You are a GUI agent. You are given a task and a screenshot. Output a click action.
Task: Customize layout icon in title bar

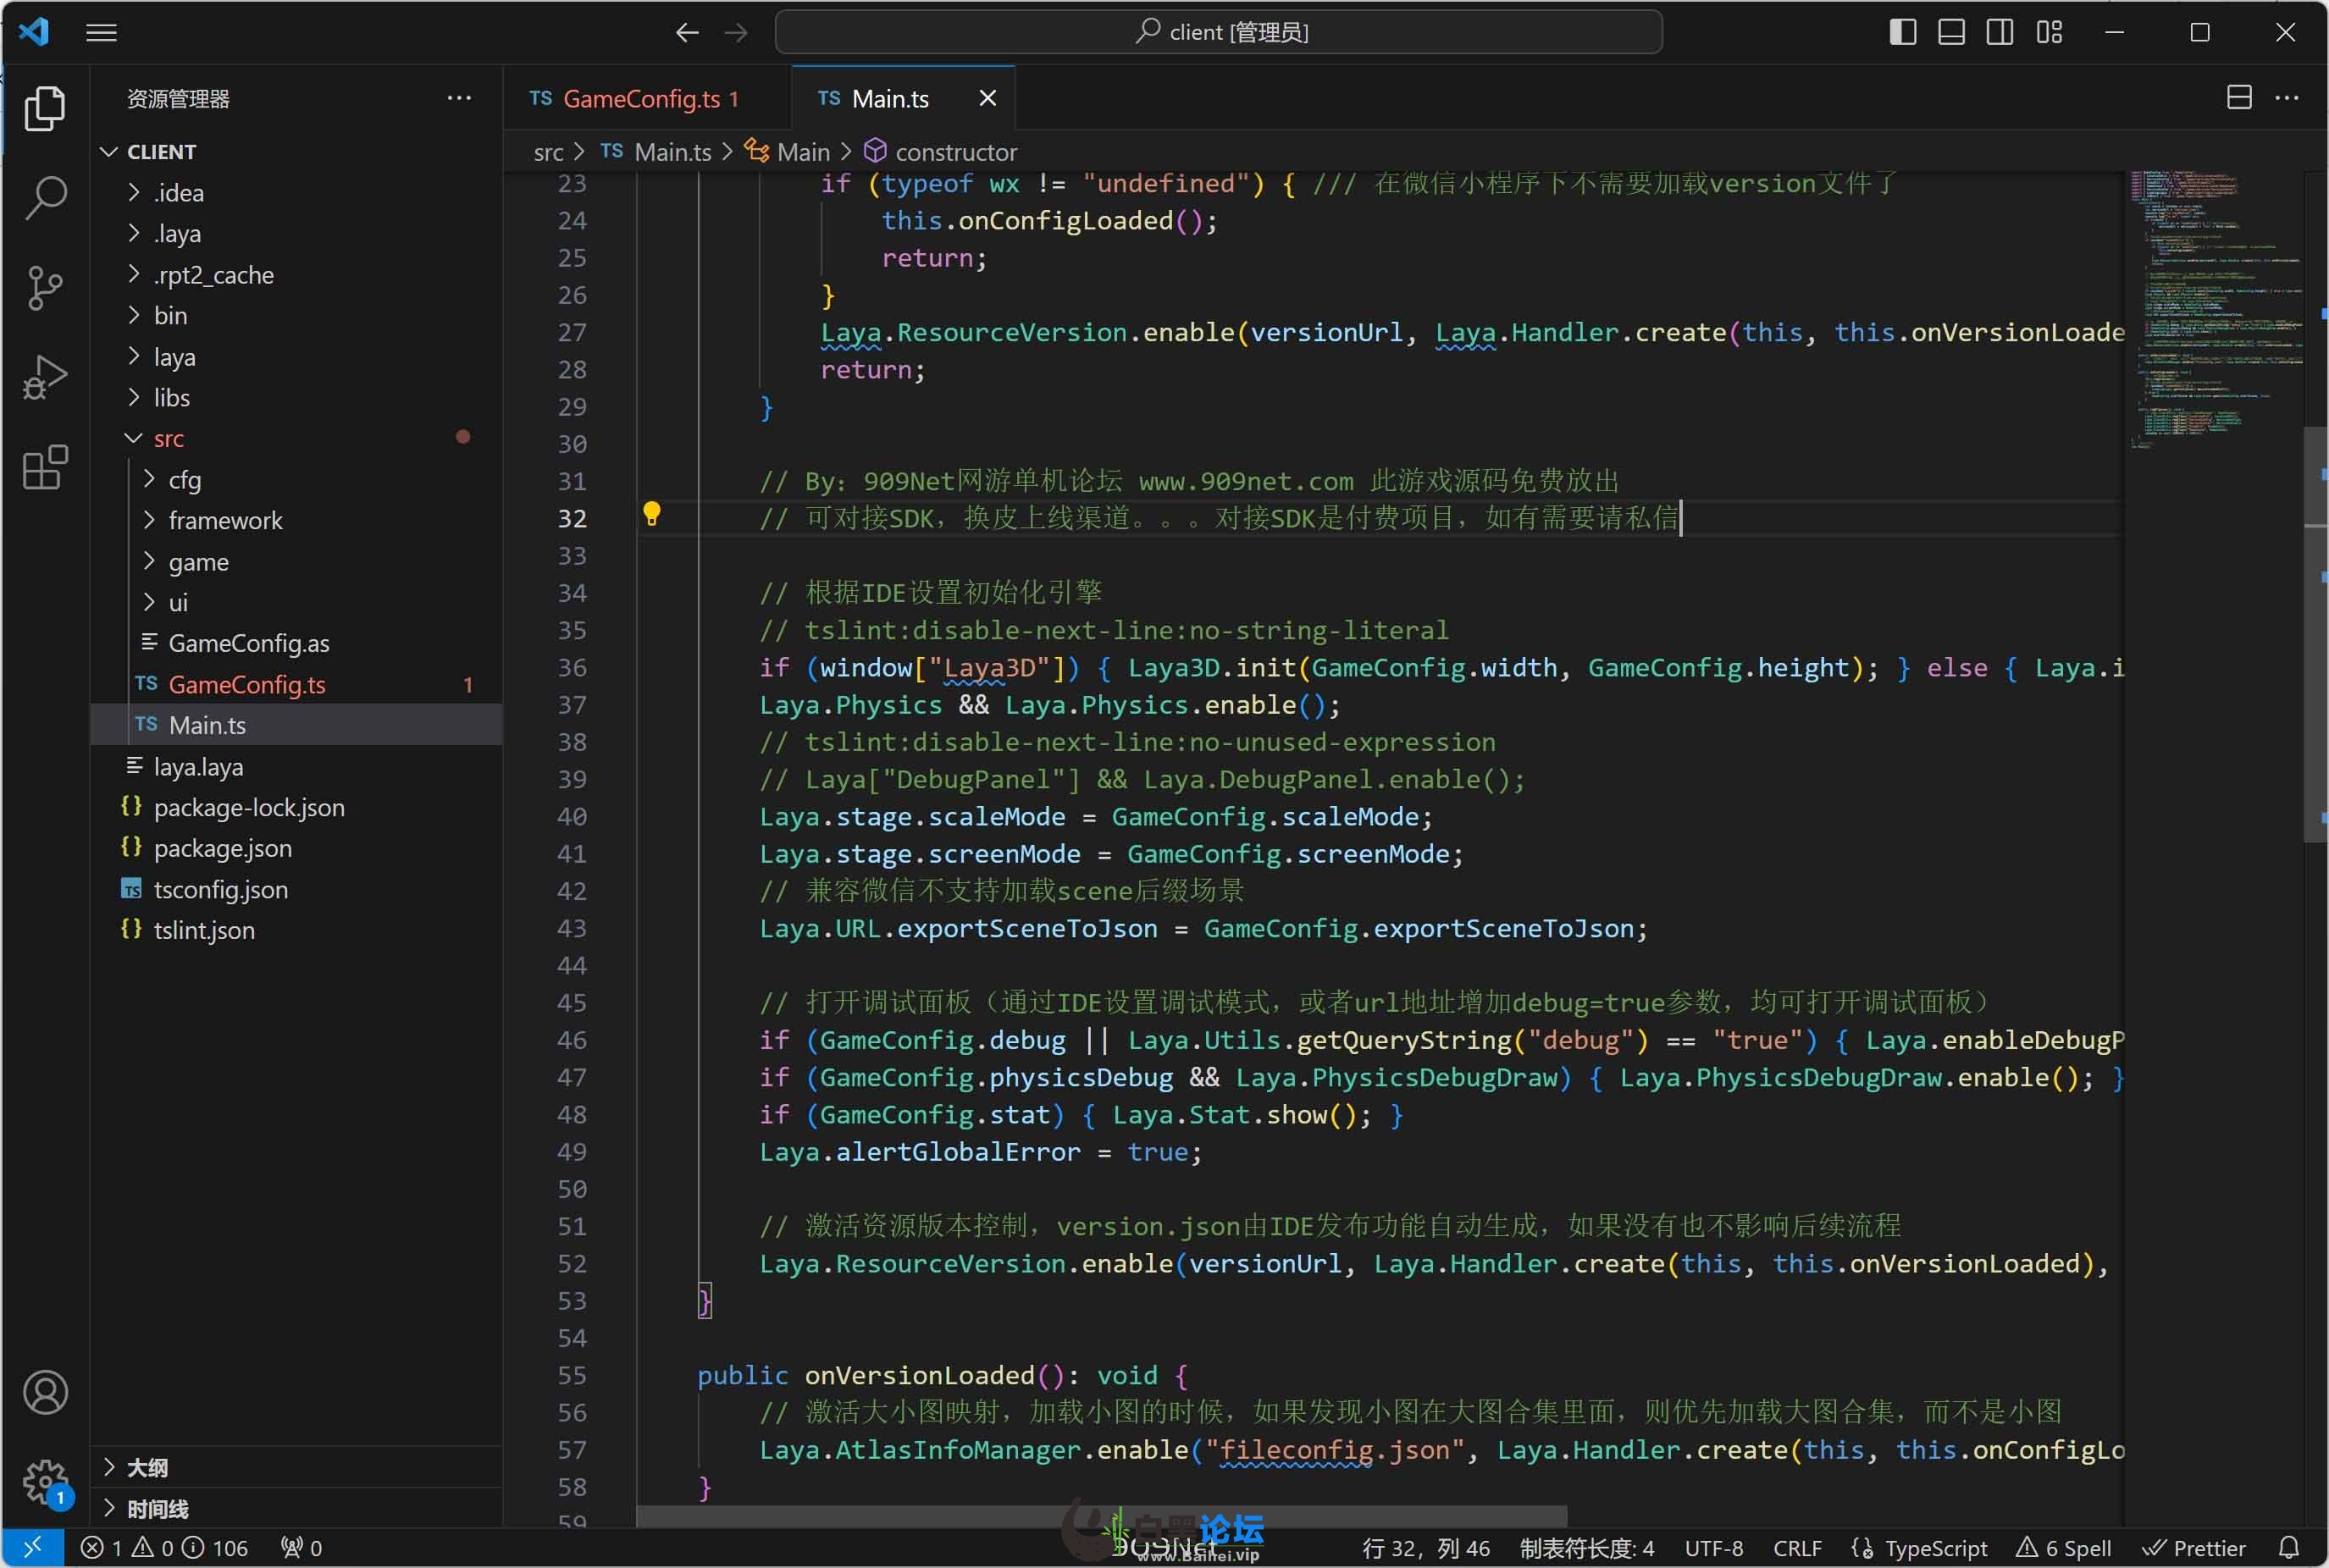coord(2049,32)
